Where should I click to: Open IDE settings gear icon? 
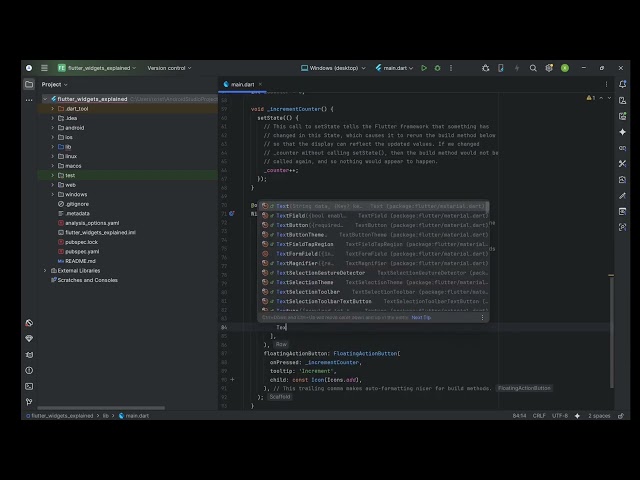point(549,68)
